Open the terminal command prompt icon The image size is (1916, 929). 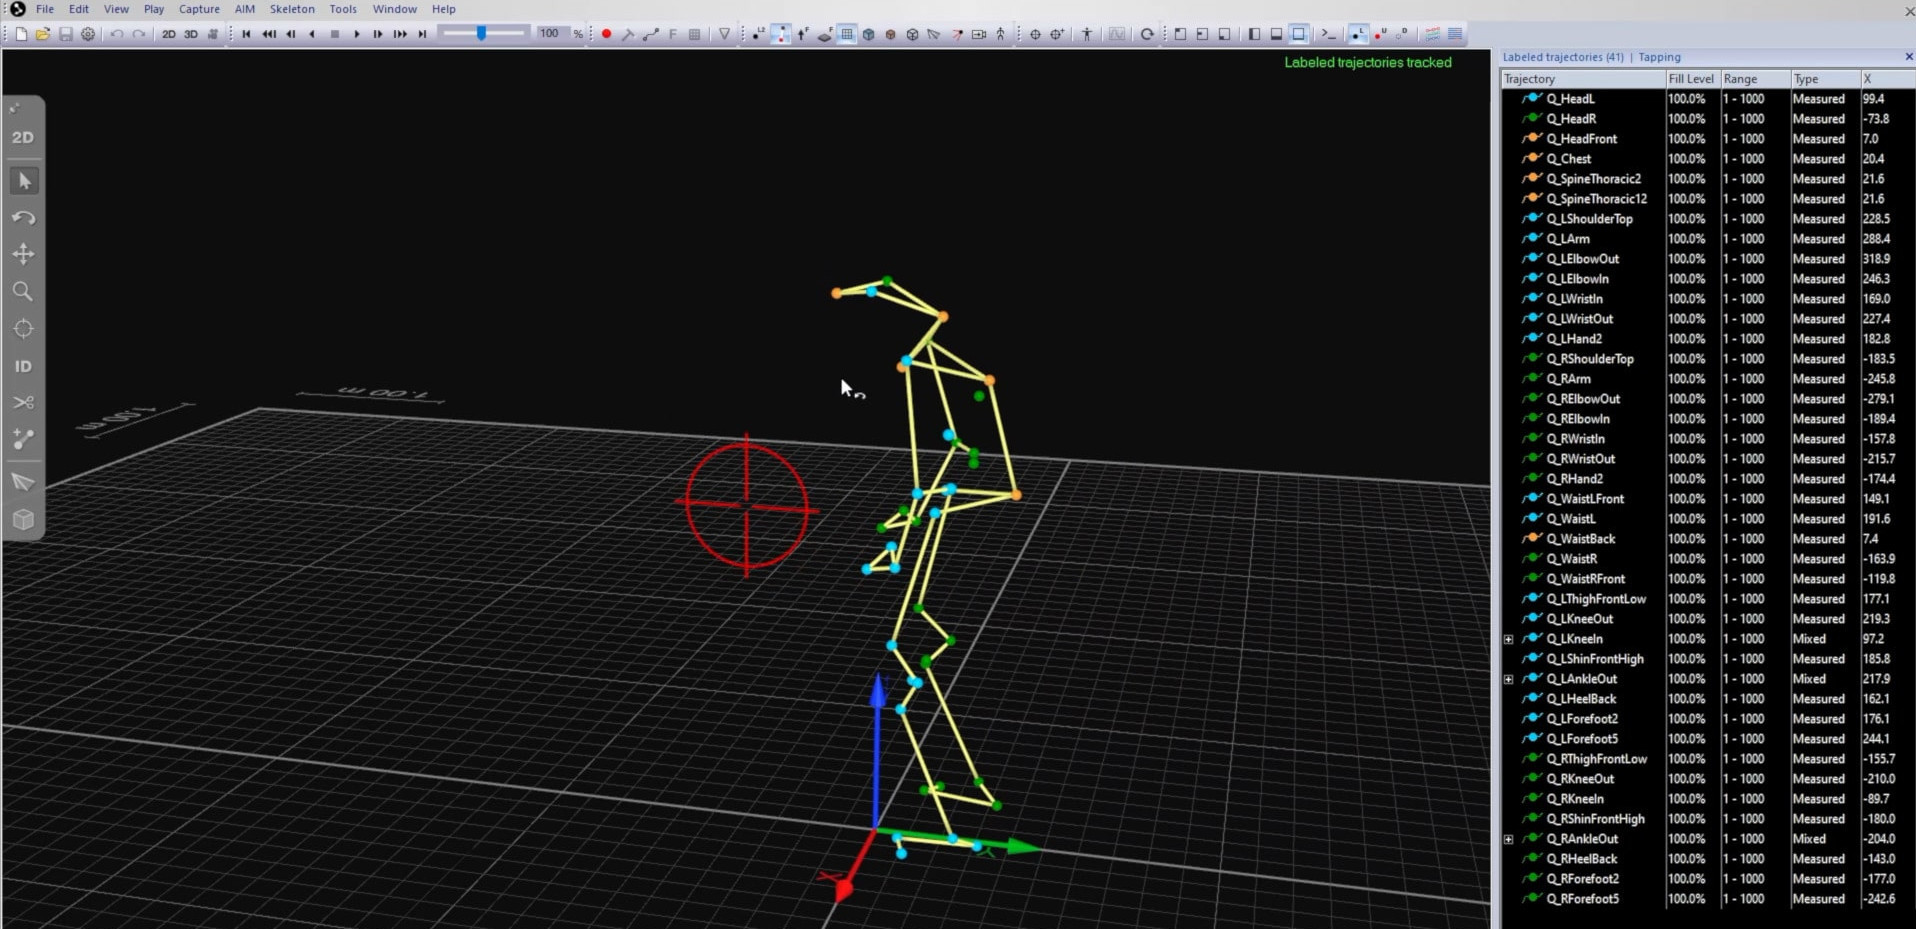1328,34
